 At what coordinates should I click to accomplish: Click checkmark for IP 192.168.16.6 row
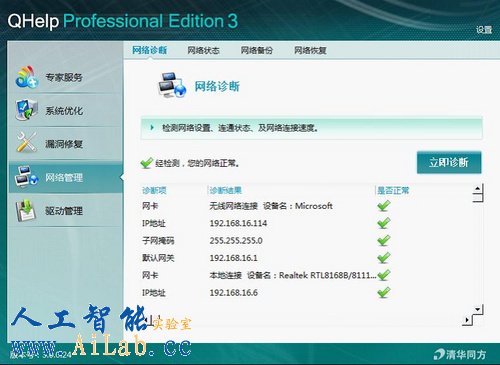(384, 292)
